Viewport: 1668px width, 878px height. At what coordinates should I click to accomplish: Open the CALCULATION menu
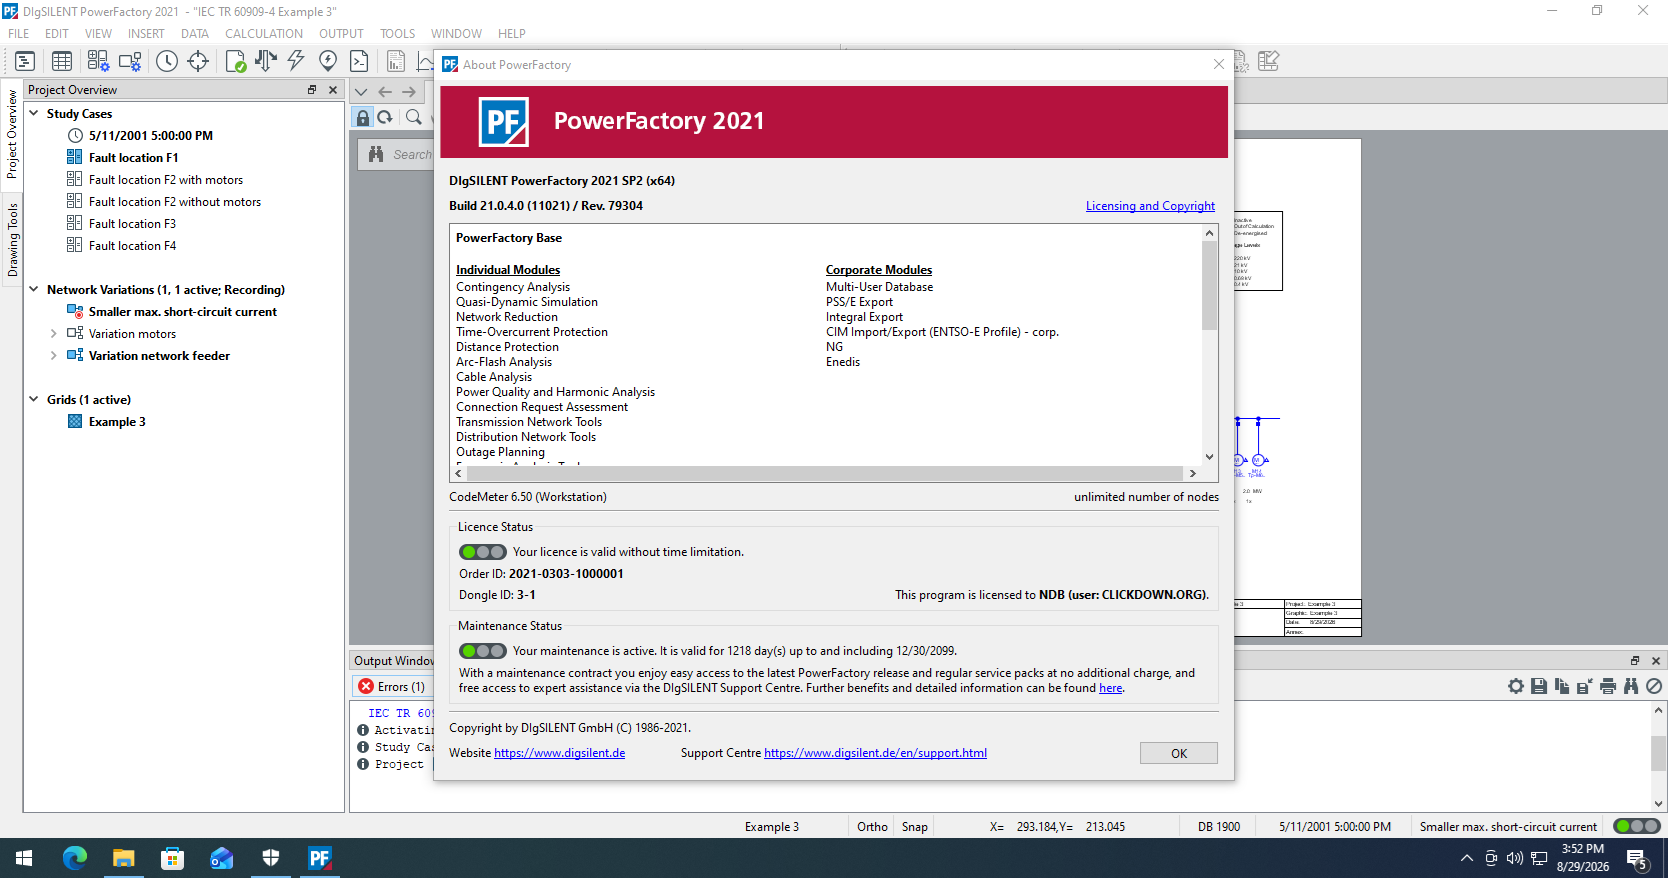tap(264, 33)
